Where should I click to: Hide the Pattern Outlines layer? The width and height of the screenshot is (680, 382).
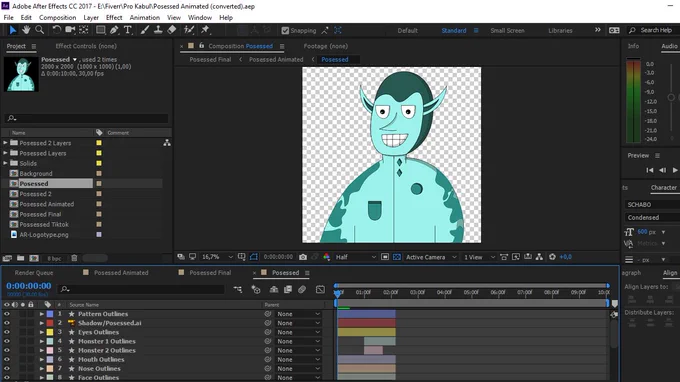pyautogui.click(x=7, y=314)
